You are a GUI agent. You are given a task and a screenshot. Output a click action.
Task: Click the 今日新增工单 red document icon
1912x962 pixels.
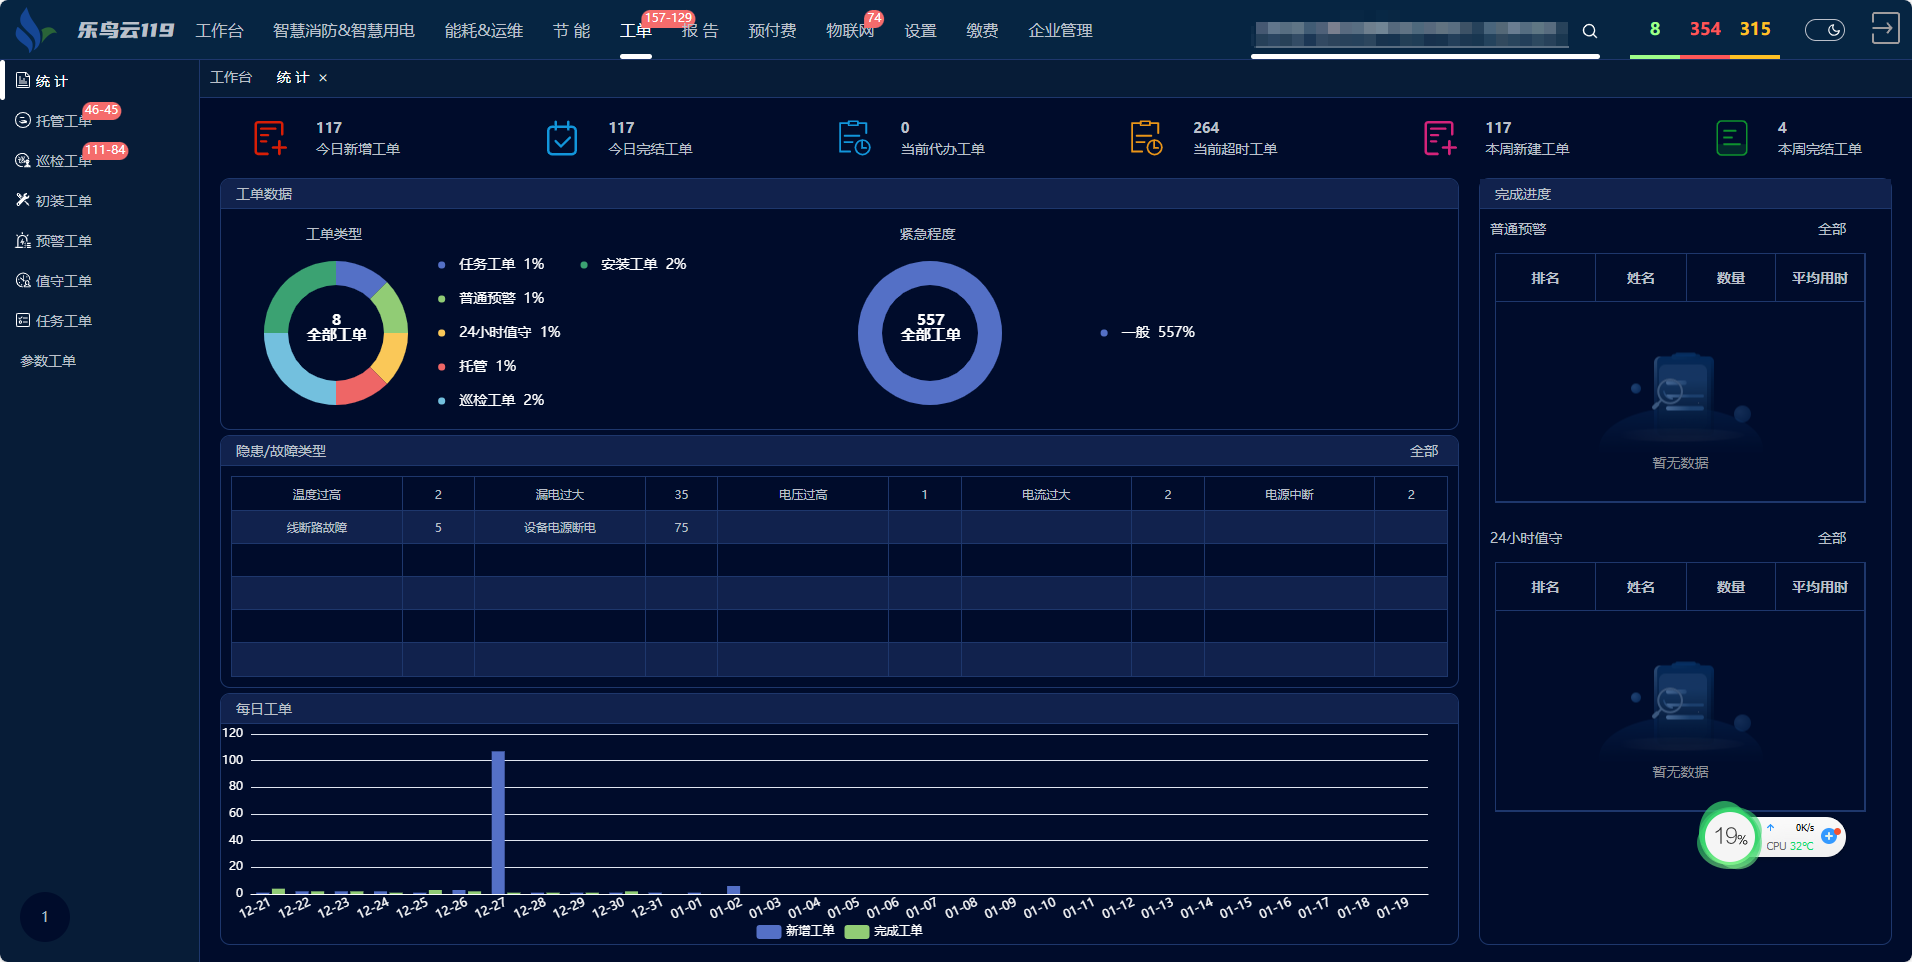tap(270, 138)
